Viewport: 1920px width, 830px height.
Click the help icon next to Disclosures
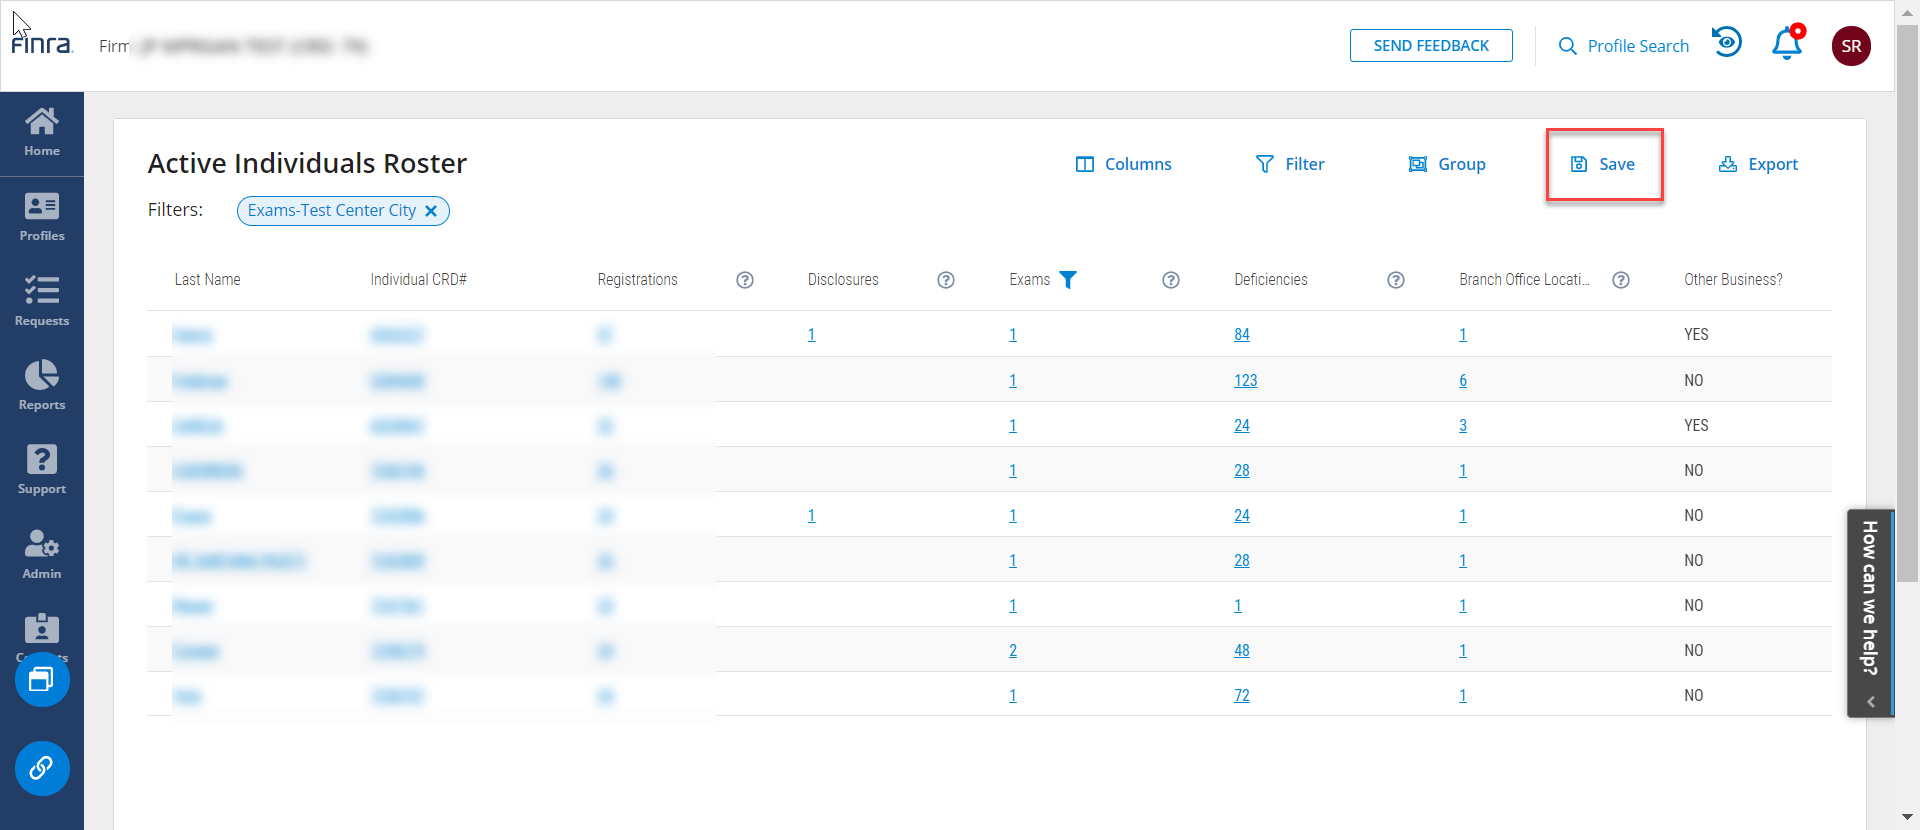coord(946,280)
